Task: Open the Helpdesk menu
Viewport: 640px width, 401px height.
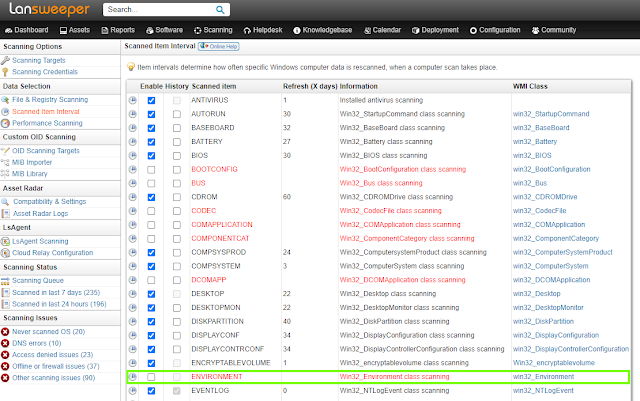Action: coord(263,30)
